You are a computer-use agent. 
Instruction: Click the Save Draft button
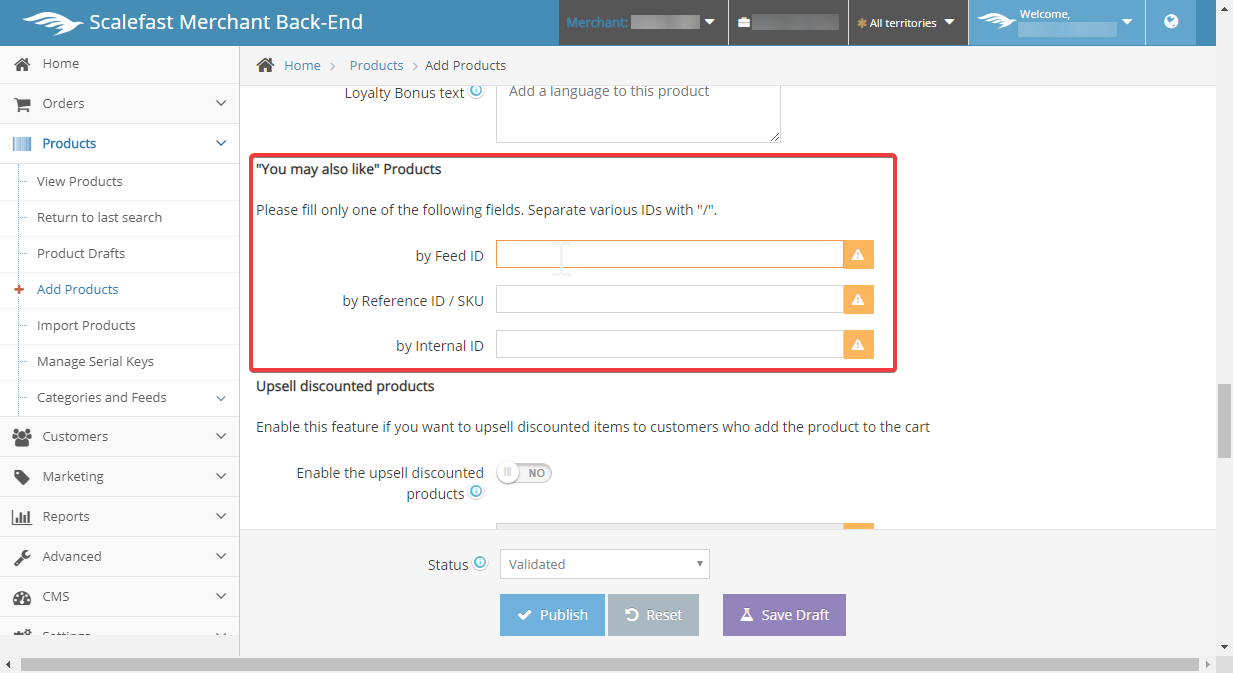click(x=784, y=615)
